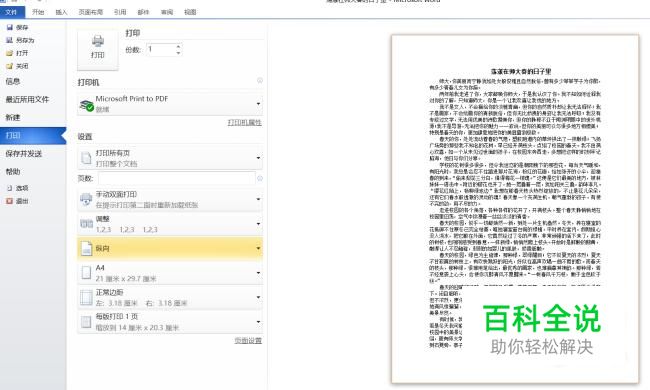Click the print preview page thumbnail
Viewport: 650px width, 390px height.
click(515, 209)
